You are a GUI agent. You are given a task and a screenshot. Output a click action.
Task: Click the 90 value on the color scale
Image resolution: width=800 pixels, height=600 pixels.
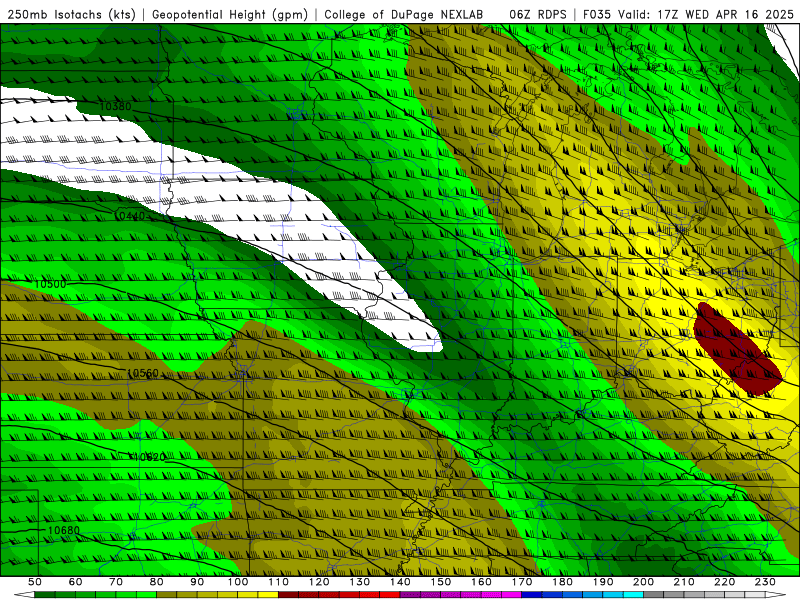coord(197,582)
